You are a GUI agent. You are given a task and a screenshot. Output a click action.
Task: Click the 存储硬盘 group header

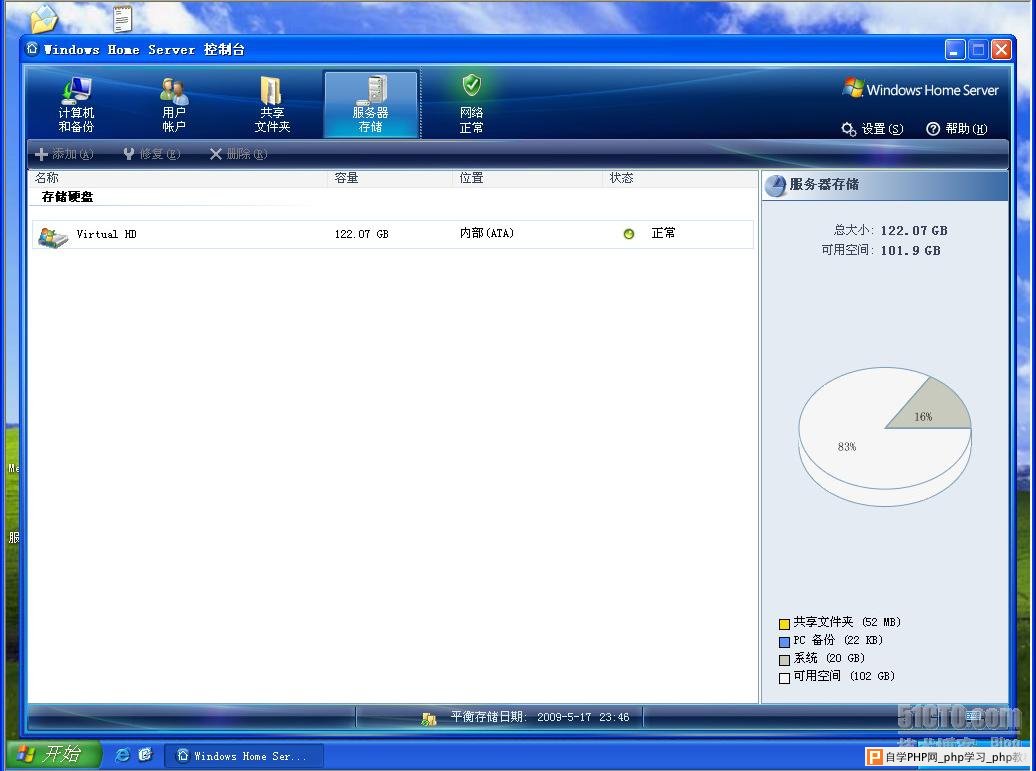(x=67, y=197)
